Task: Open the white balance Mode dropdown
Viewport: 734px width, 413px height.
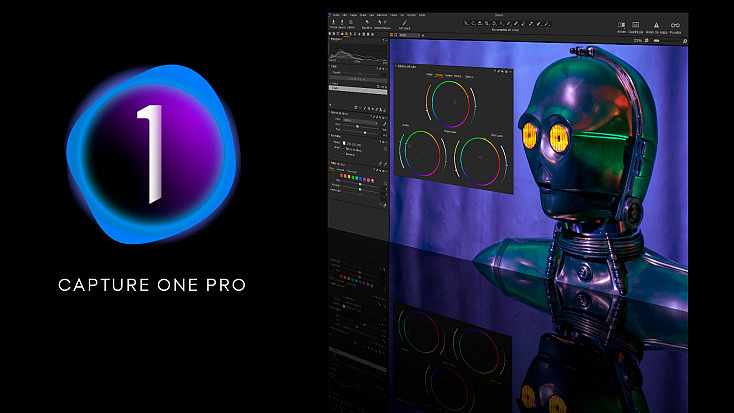Action: point(360,120)
